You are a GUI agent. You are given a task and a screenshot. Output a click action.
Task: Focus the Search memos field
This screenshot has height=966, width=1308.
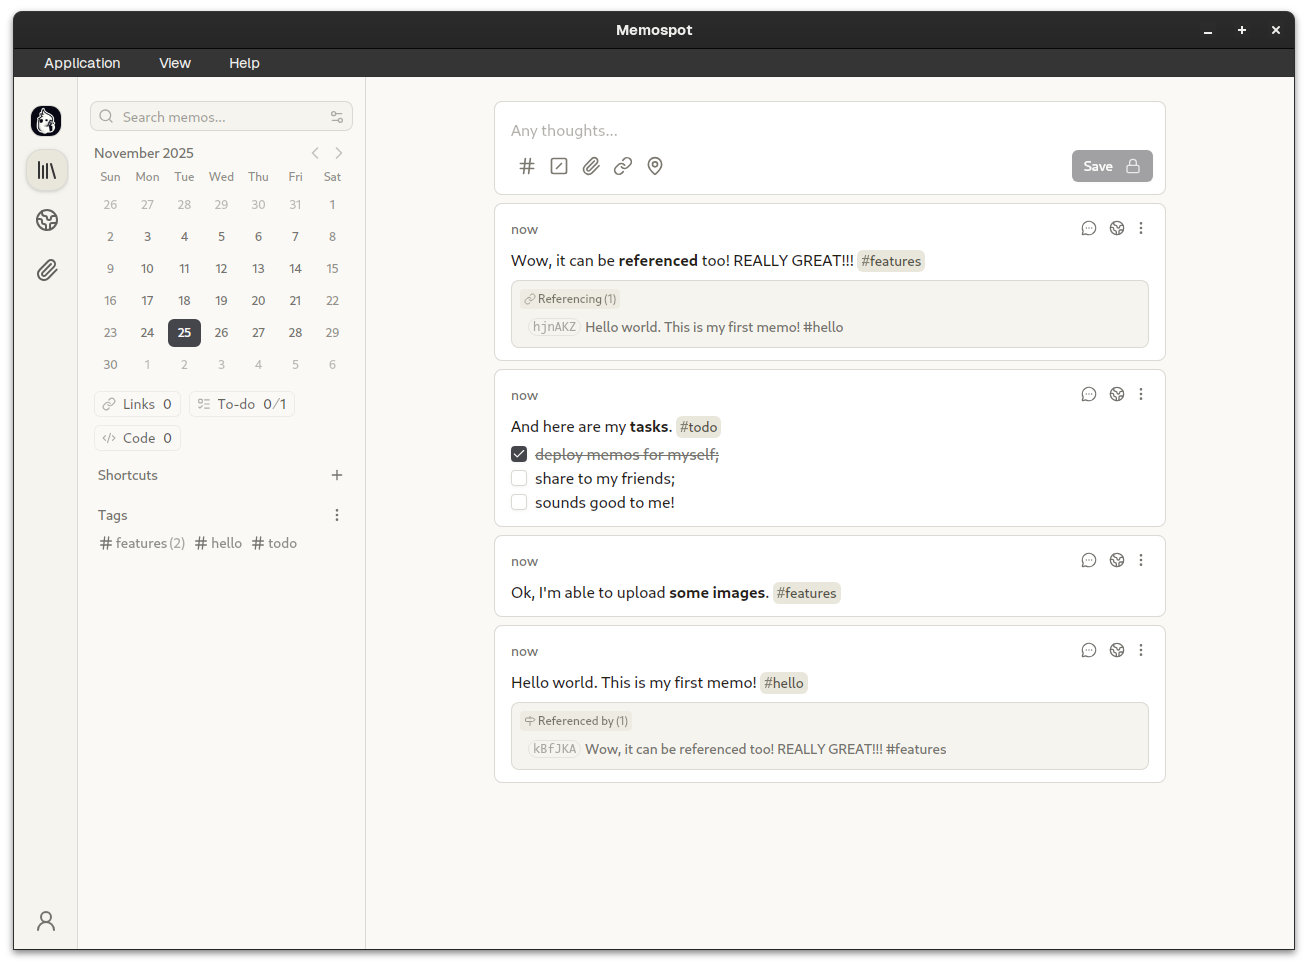[221, 117]
